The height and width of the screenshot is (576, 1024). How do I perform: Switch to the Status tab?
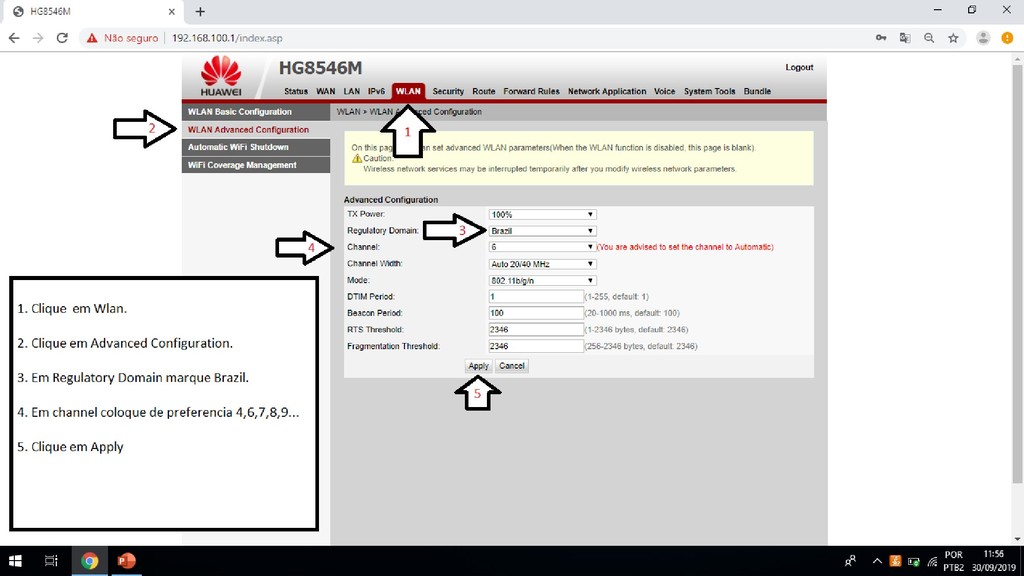296,91
